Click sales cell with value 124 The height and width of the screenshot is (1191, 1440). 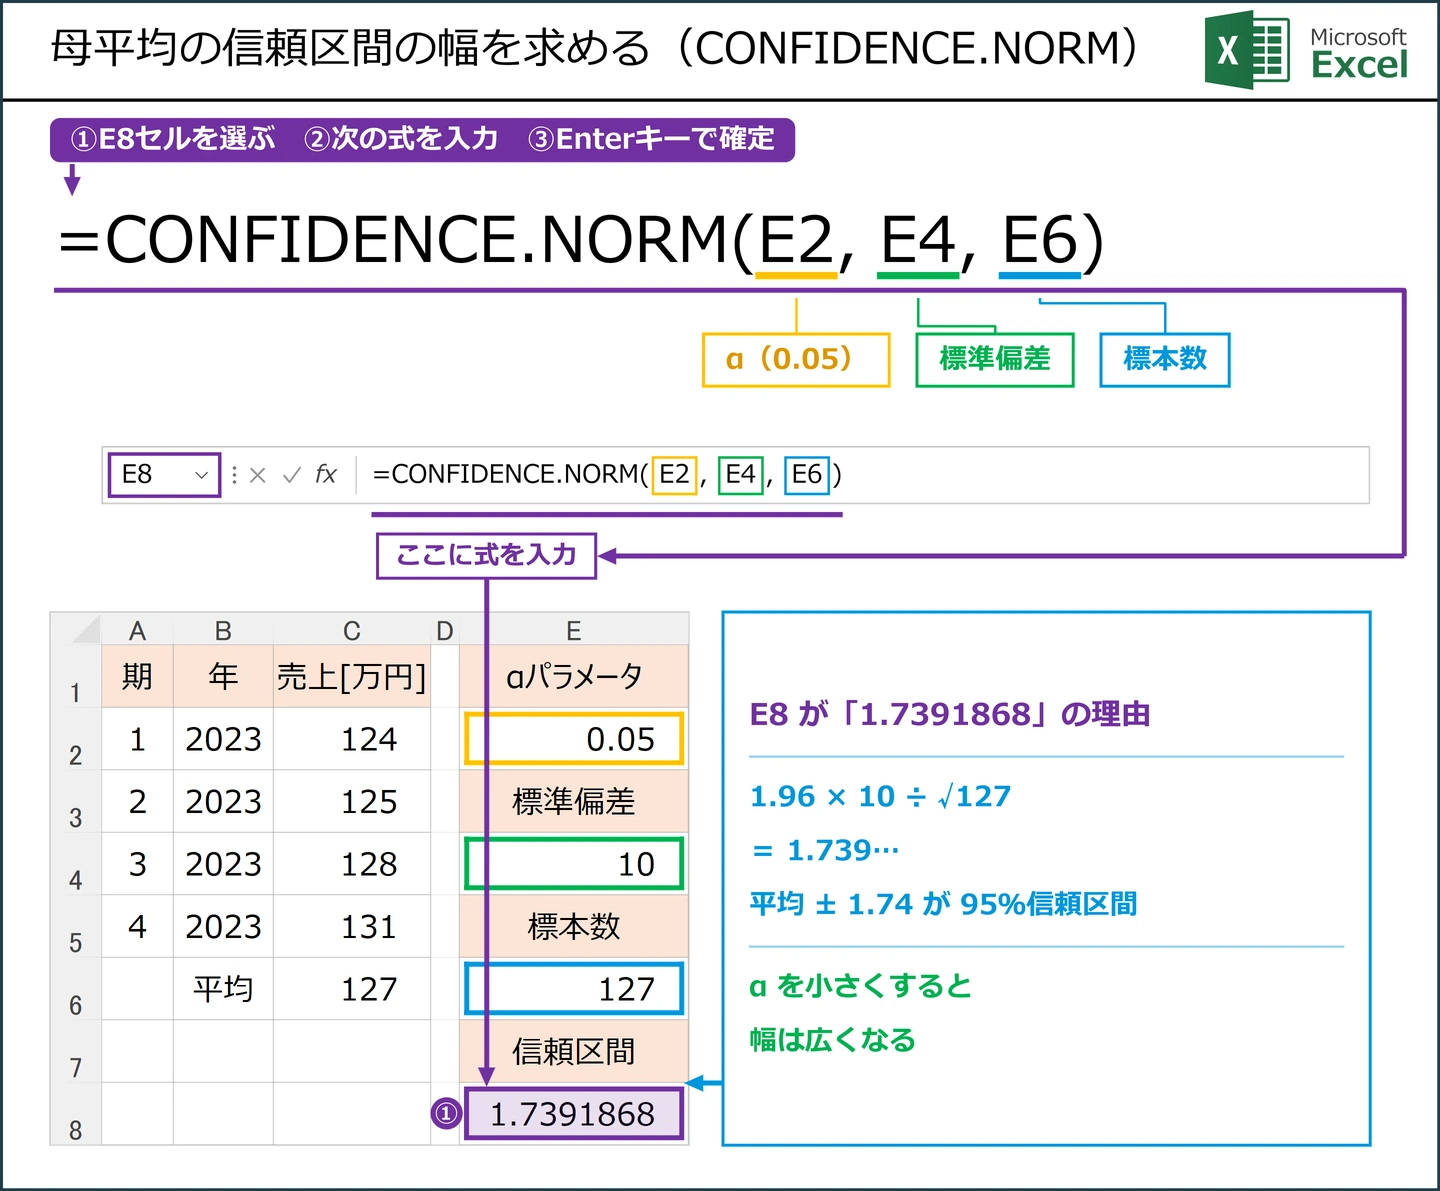352,739
